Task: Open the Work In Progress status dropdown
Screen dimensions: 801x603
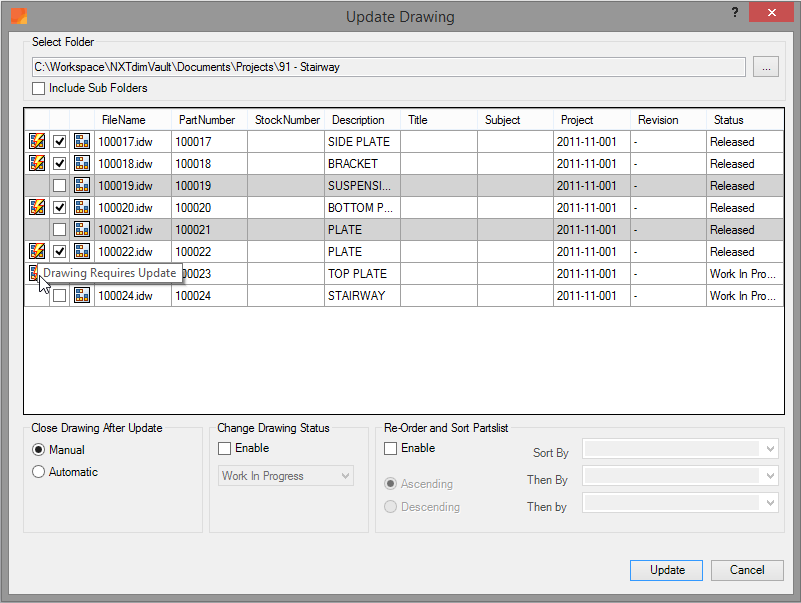Action: tap(286, 476)
